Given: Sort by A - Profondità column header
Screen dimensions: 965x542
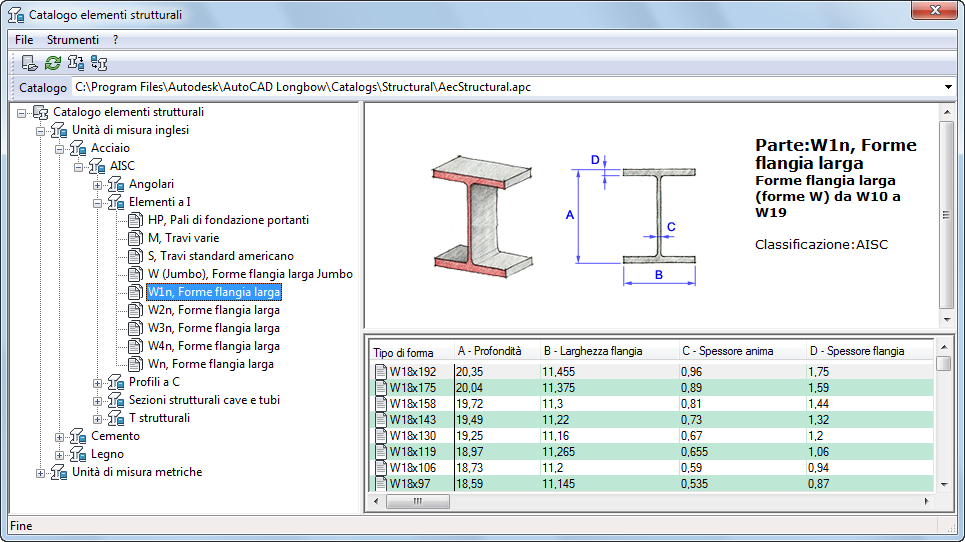Looking at the screenshot, I should [x=497, y=351].
